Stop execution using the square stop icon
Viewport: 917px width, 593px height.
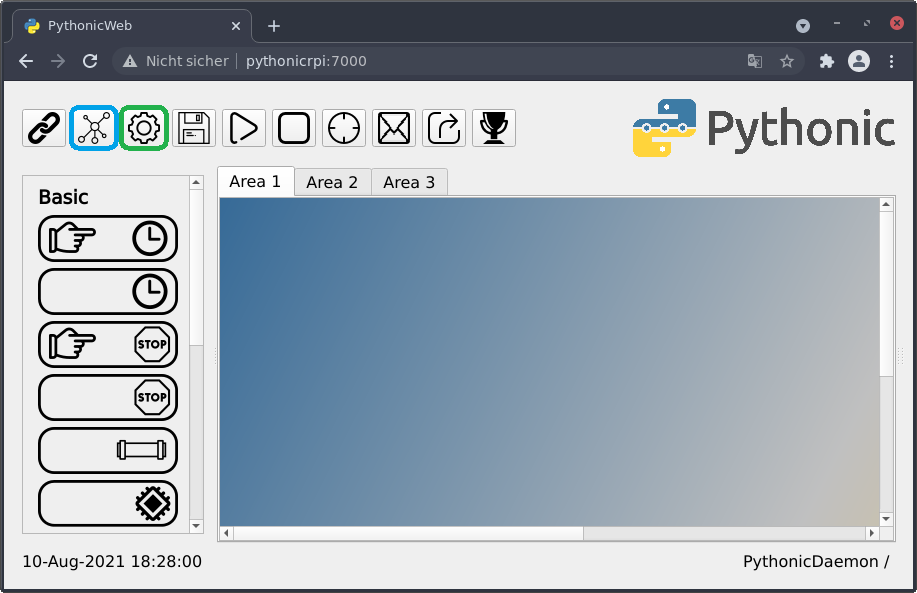[293, 128]
